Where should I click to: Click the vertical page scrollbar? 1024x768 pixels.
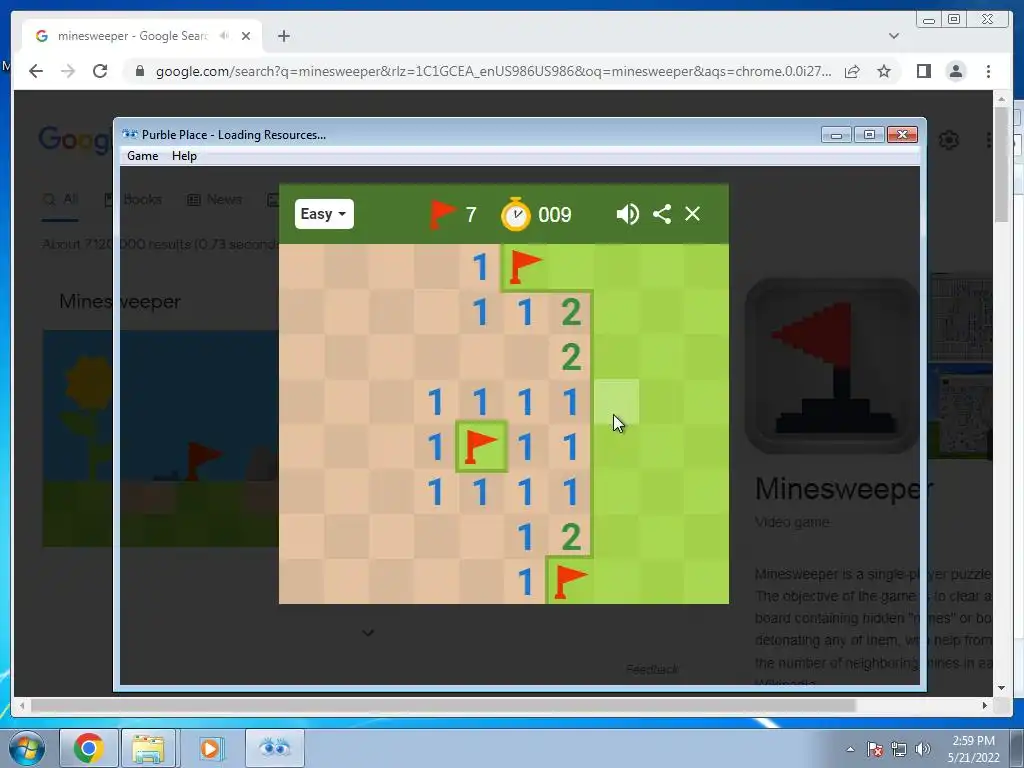(1001, 165)
